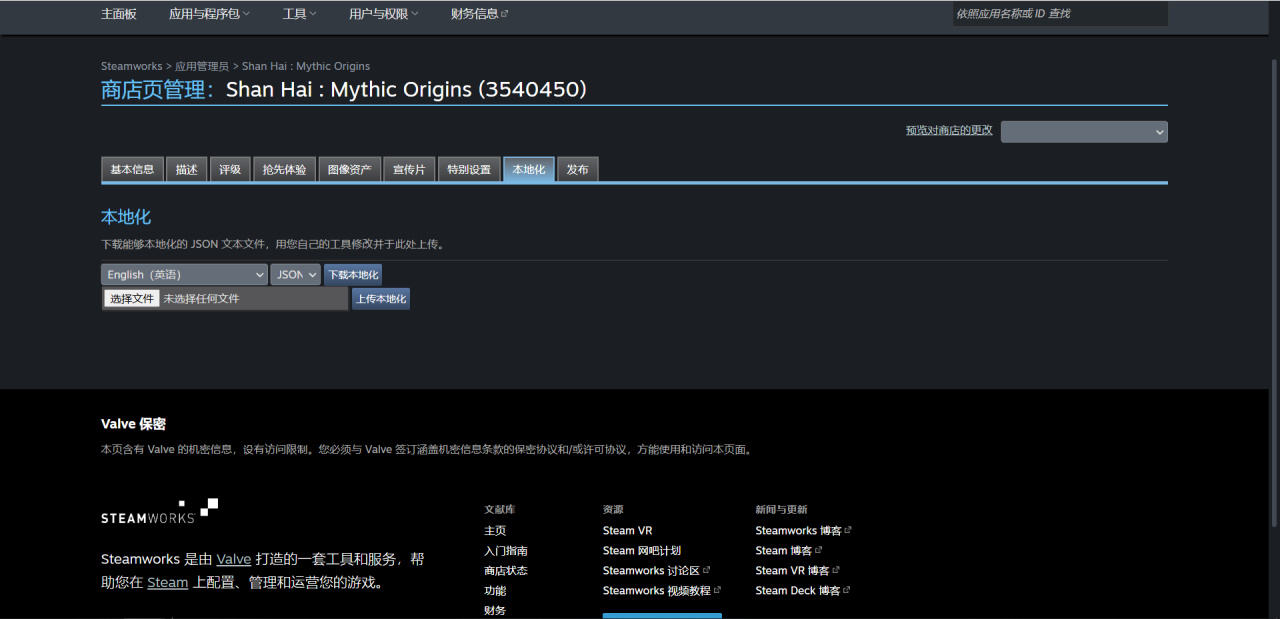Viewport: 1280px width, 619px height.
Task: Open the Steam VR 博客 news link
Action: pos(798,570)
